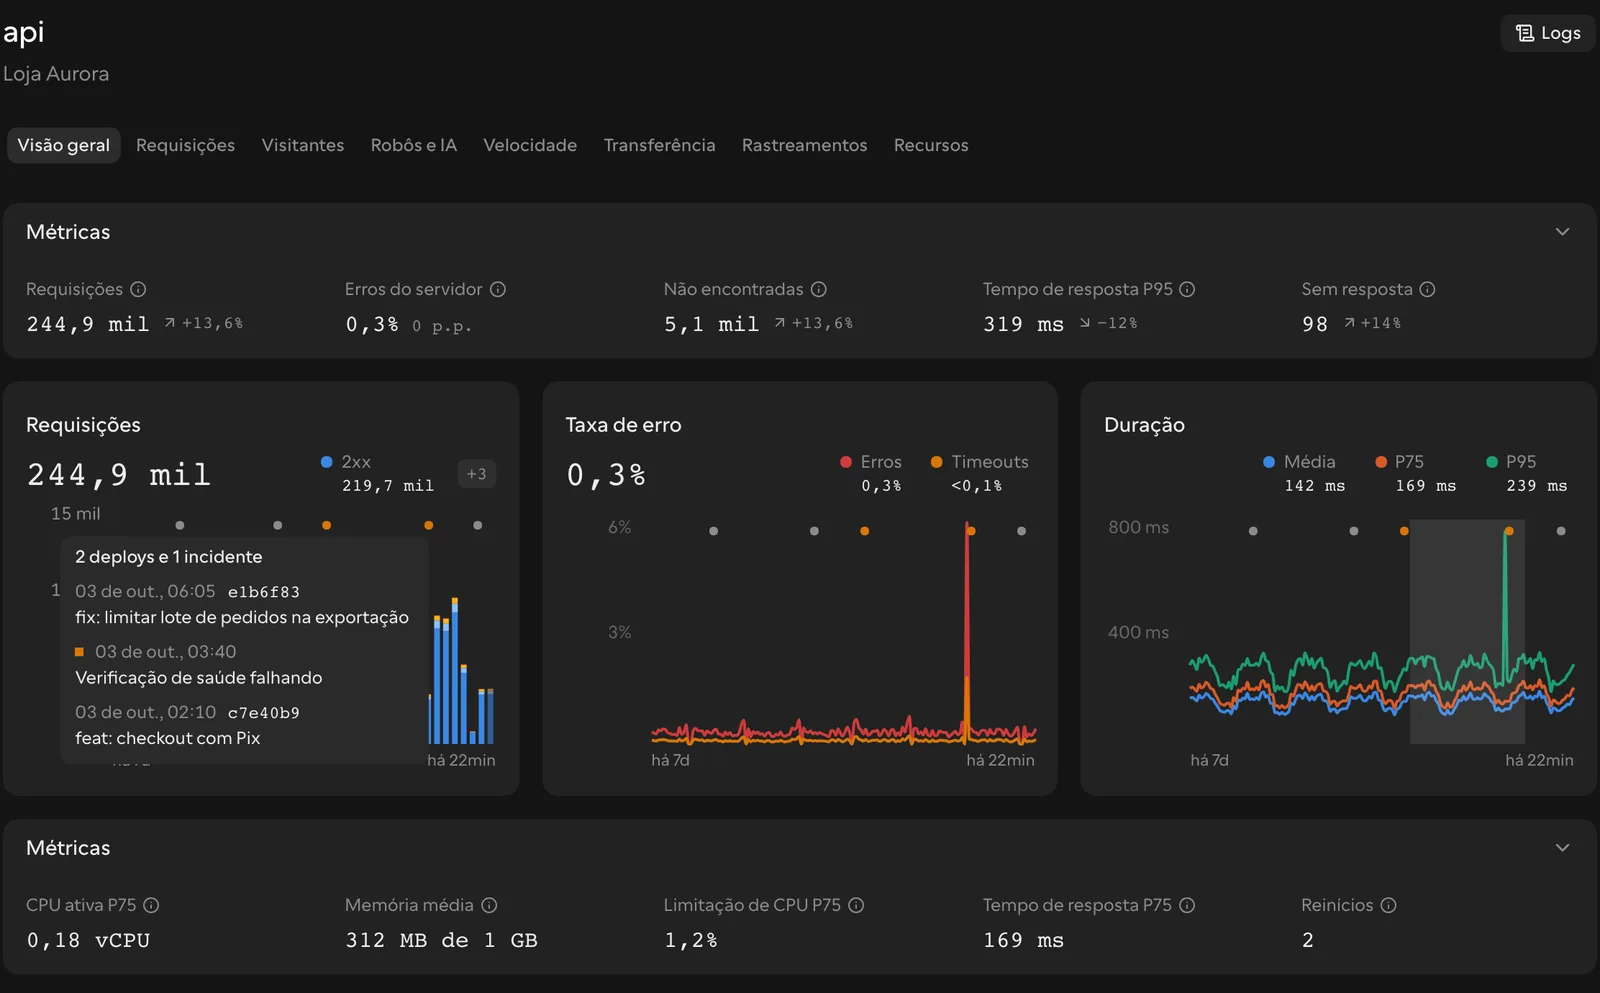Toggle the 2xx series legend dot
Viewport: 1600px width, 993px height.
coord(326,462)
